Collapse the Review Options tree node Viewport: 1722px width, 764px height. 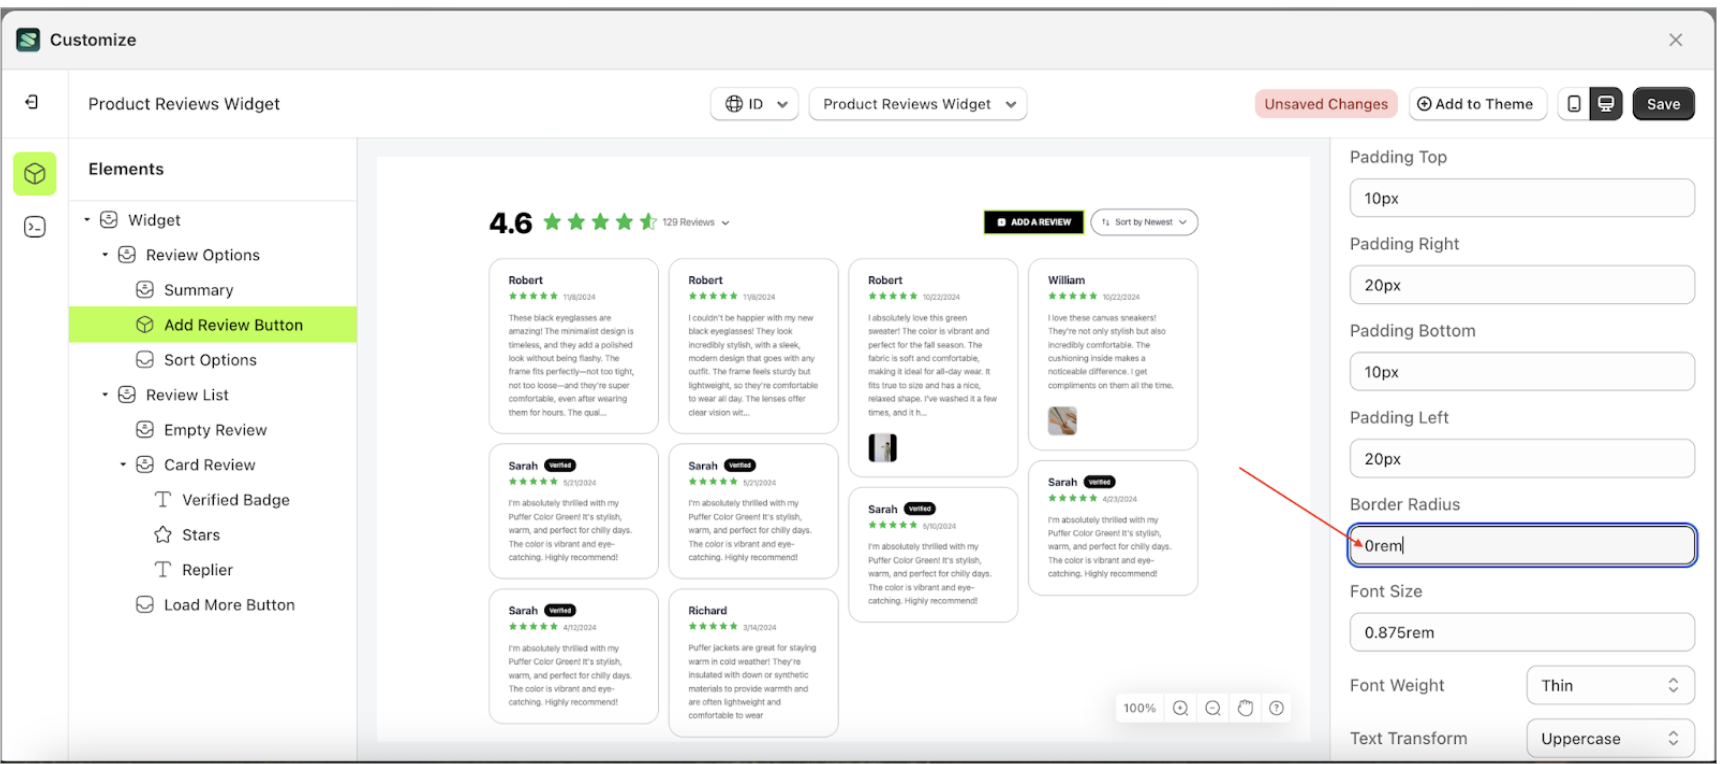pyautogui.click(x=105, y=254)
